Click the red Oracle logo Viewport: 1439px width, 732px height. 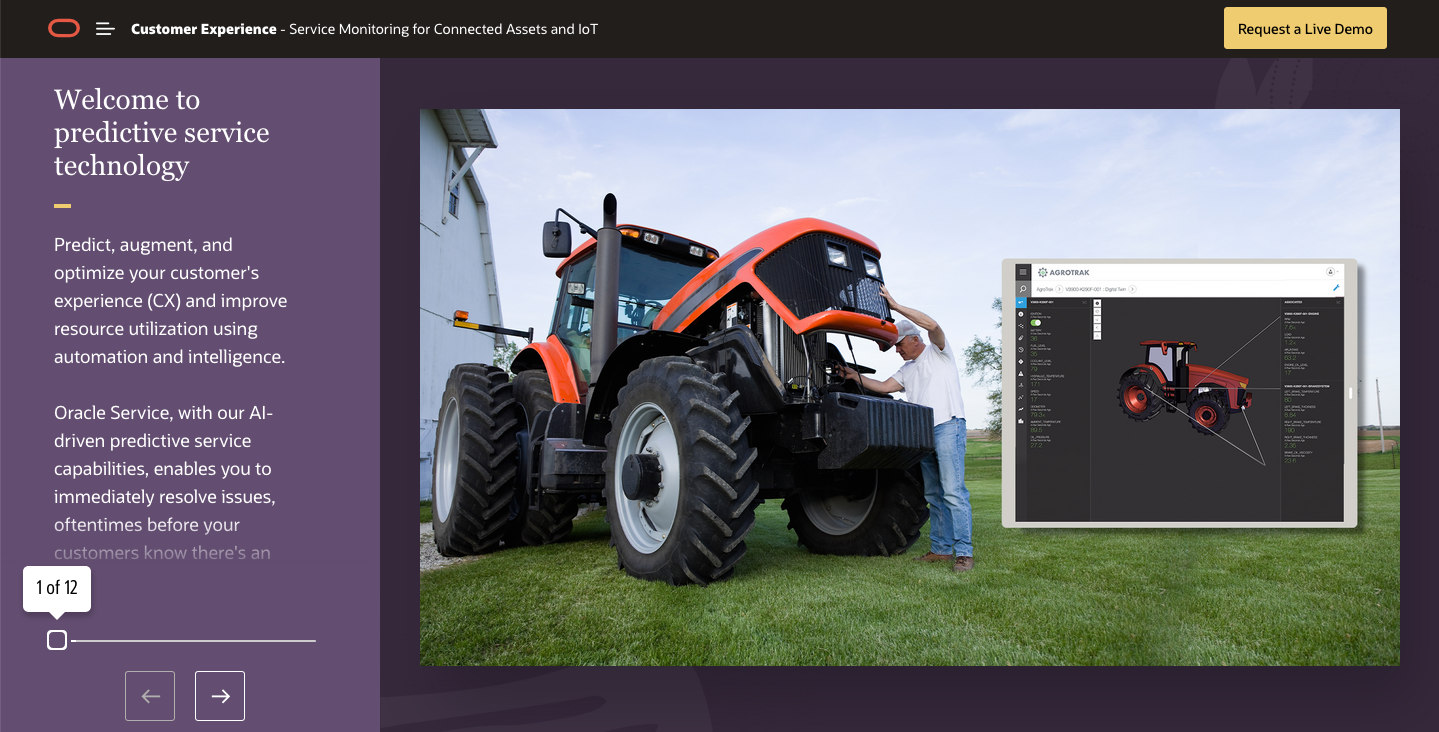click(x=64, y=29)
